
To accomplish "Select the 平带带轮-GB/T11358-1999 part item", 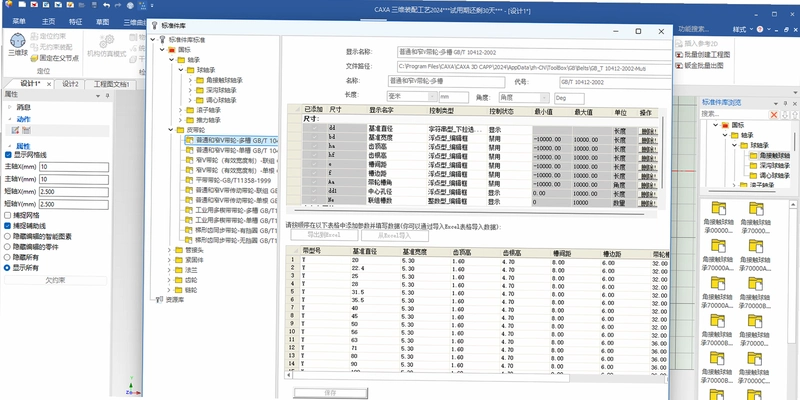I will [x=232, y=180].
